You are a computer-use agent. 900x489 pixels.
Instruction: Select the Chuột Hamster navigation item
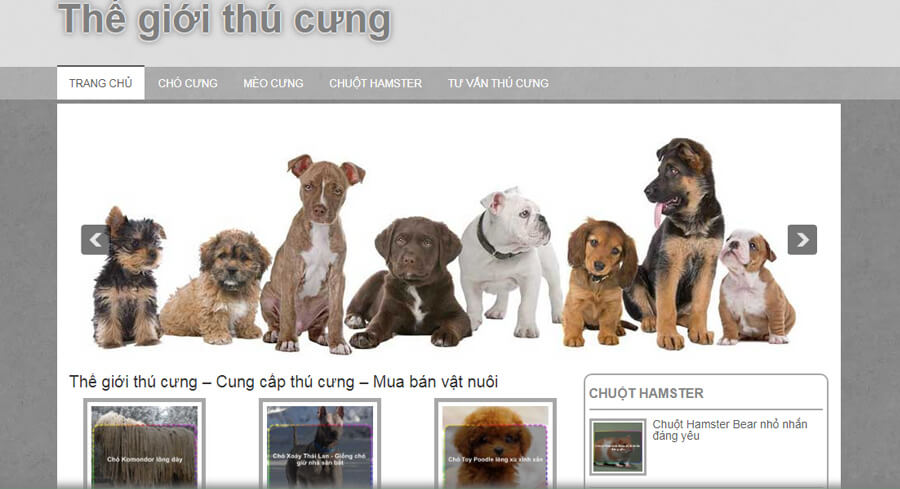point(375,83)
